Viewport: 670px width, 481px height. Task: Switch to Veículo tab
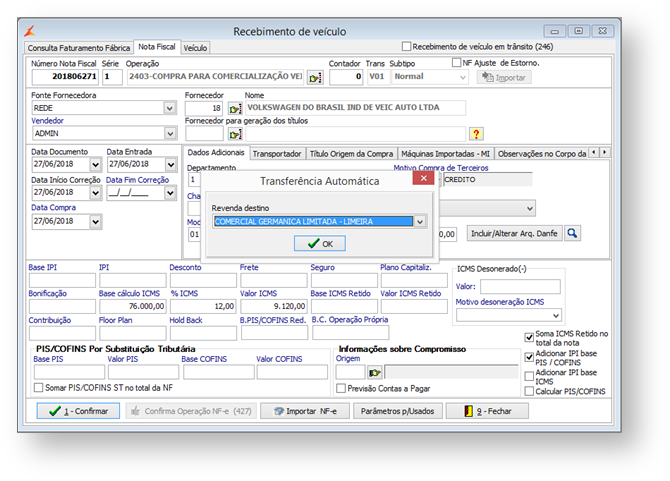click(195, 48)
